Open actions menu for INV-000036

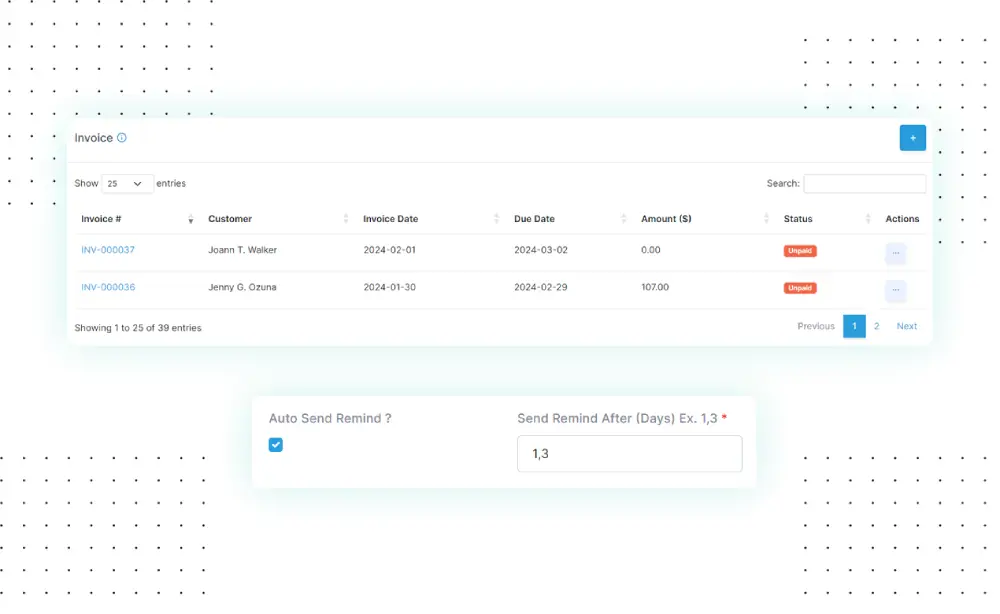[895, 290]
